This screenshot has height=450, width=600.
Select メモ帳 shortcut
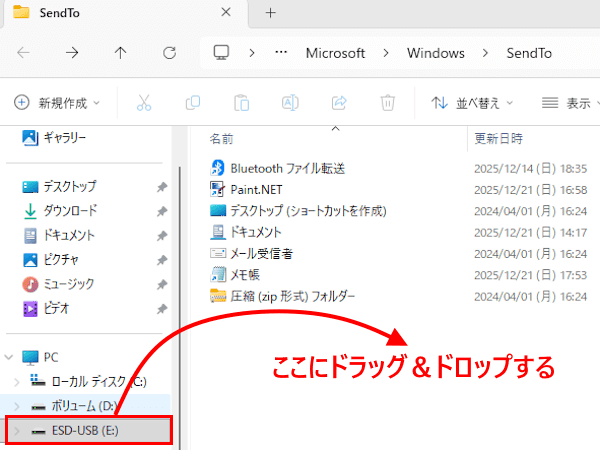click(x=235, y=275)
